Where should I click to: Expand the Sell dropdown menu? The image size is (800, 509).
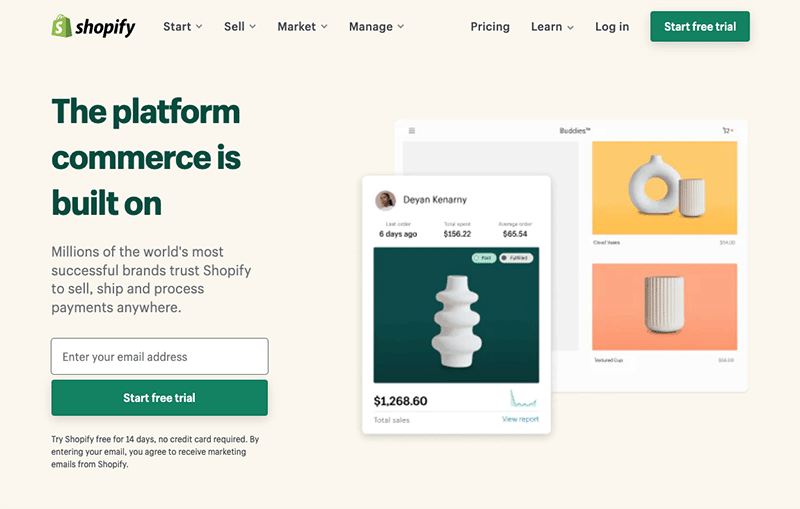pos(240,27)
